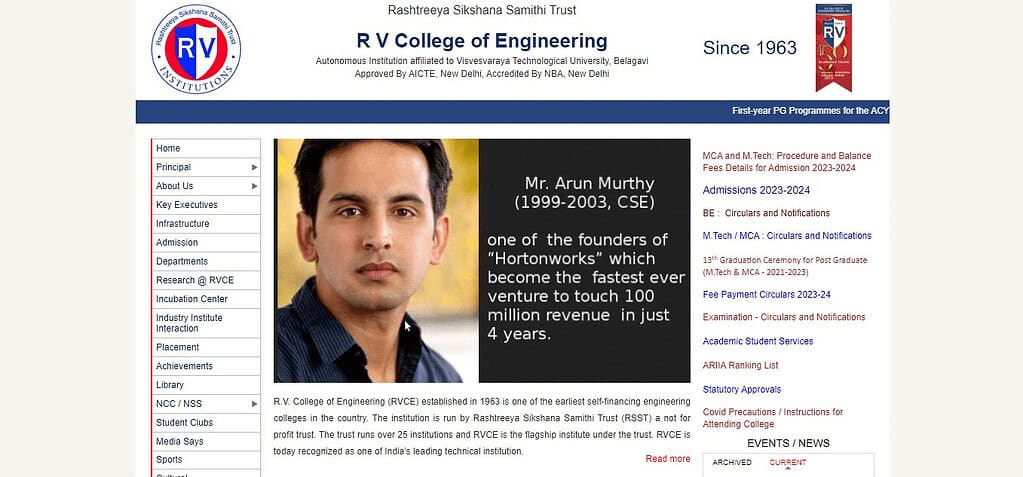The width and height of the screenshot is (1023, 477).
Task: Go to the Infrastructure page
Action: 206,224
